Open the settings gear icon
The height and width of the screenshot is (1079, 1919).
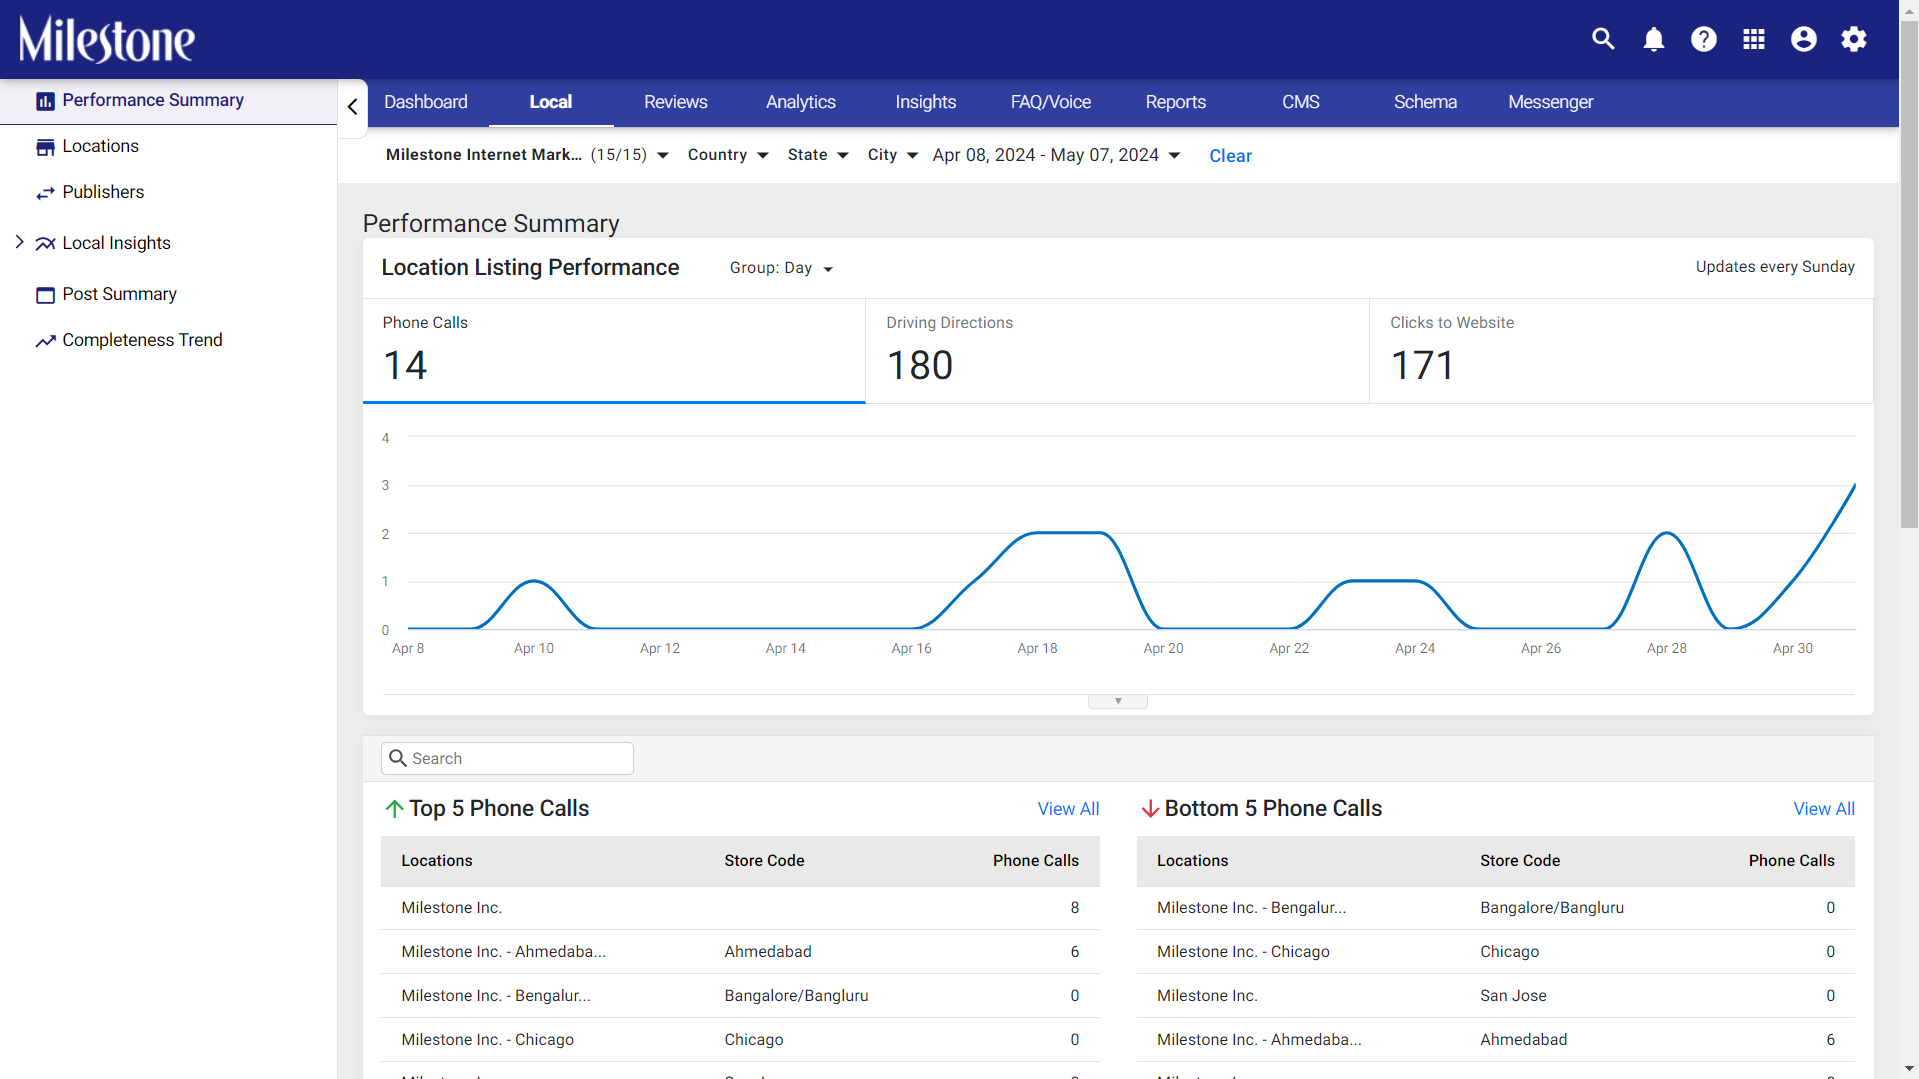(x=1853, y=39)
